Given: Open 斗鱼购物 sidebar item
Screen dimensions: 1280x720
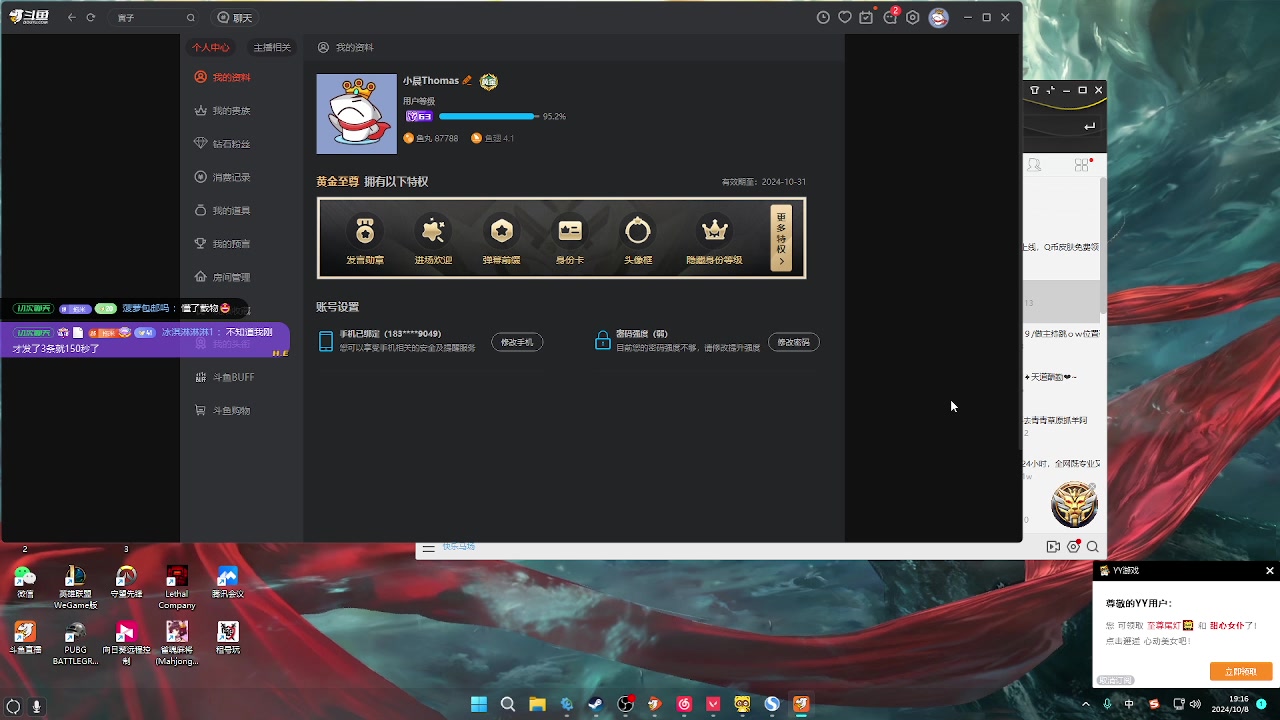Looking at the screenshot, I should (x=223, y=411).
